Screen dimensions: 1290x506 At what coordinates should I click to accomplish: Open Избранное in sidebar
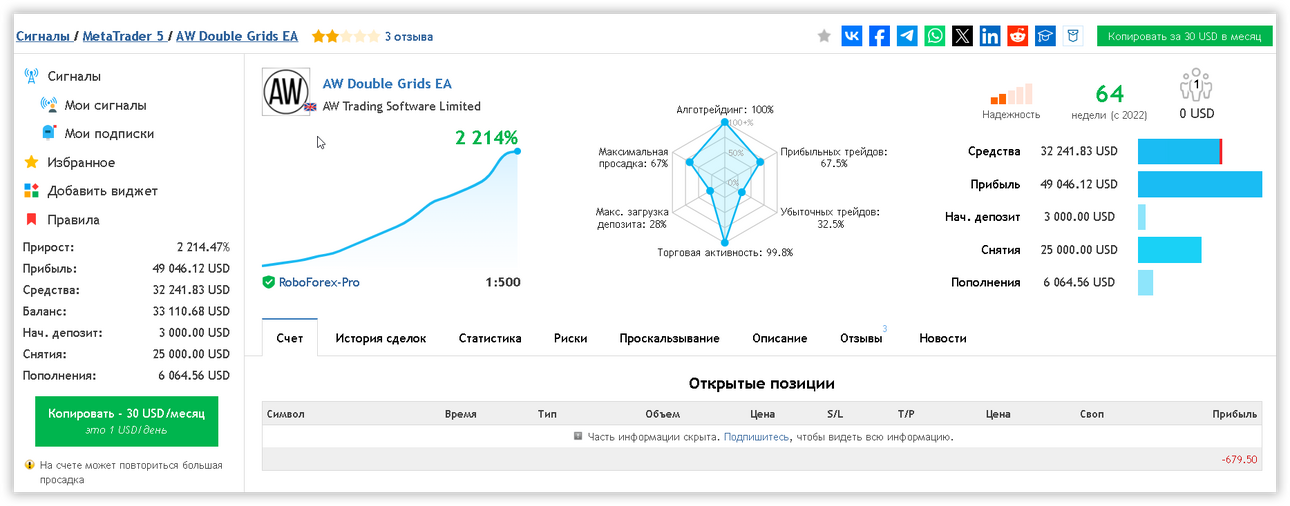coord(81,162)
